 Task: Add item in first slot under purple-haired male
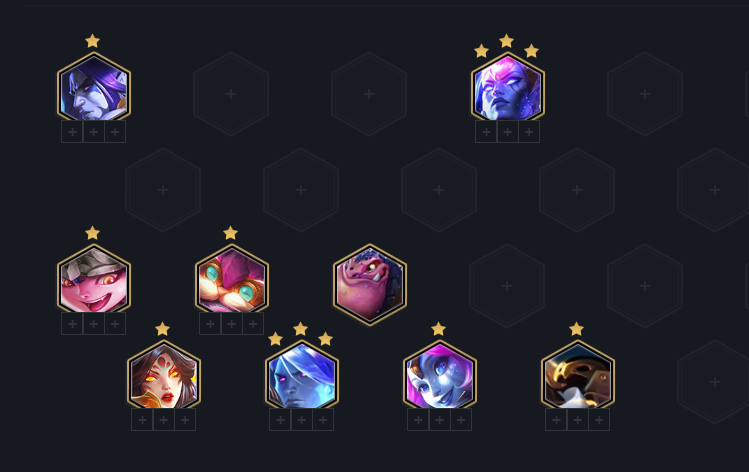pos(72,132)
